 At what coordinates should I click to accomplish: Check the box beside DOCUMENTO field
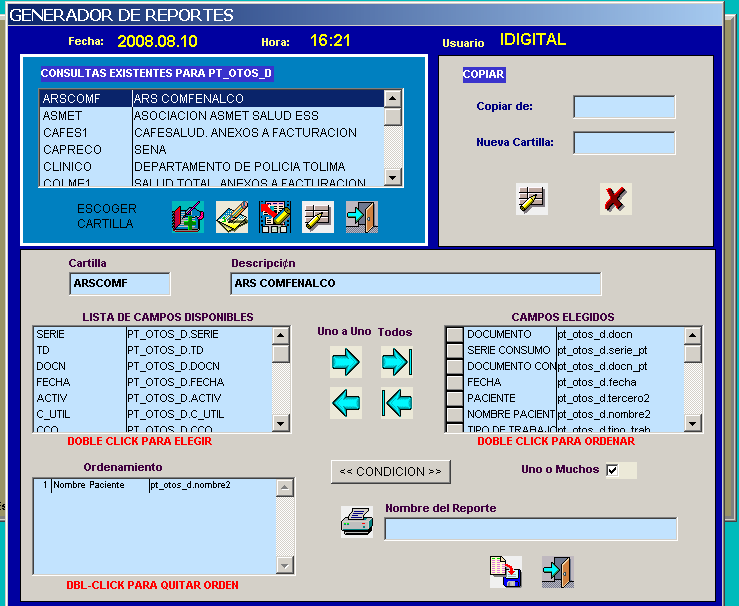pos(455,335)
